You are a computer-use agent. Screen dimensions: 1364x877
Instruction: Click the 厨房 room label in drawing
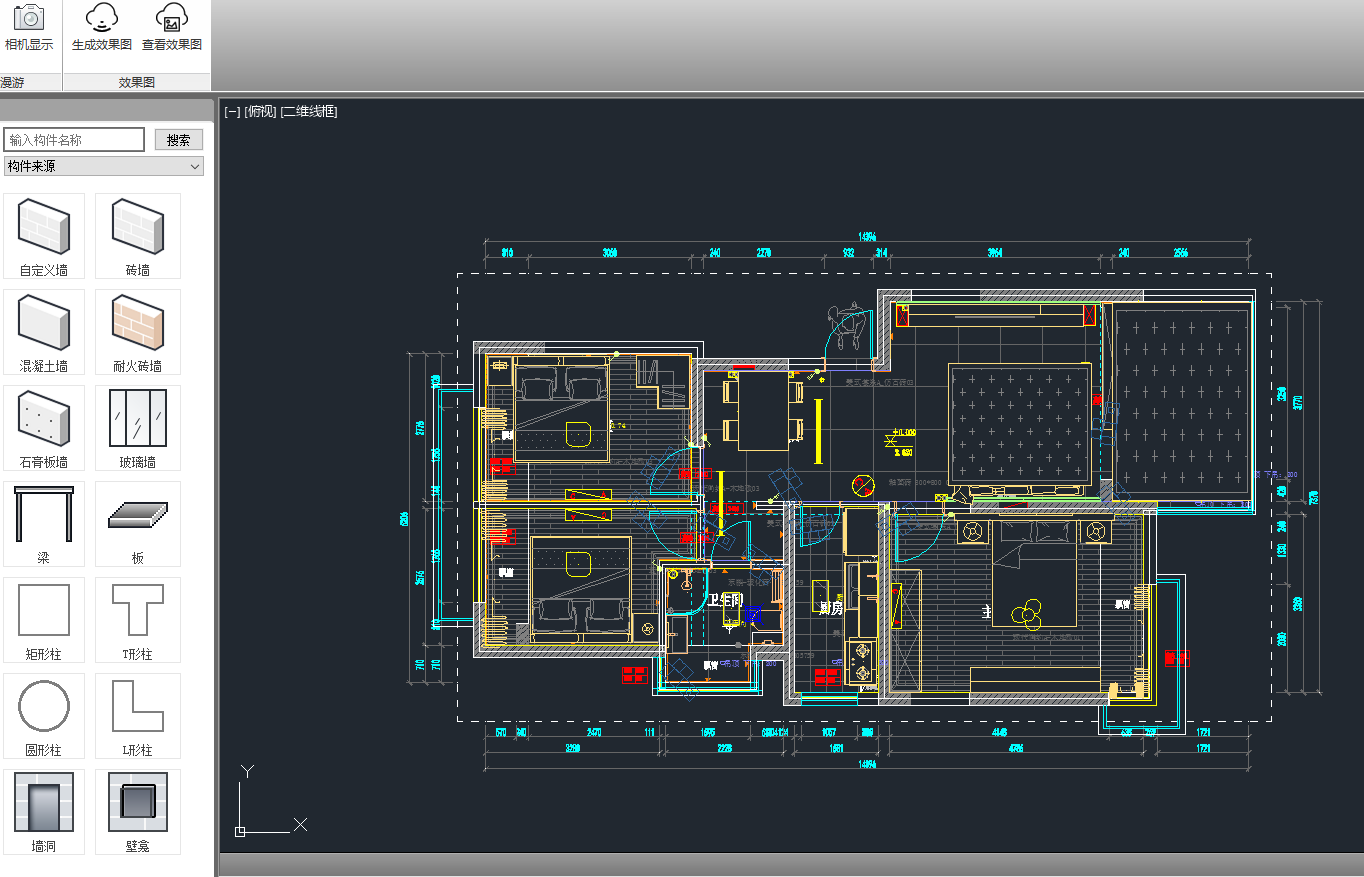(831, 608)
